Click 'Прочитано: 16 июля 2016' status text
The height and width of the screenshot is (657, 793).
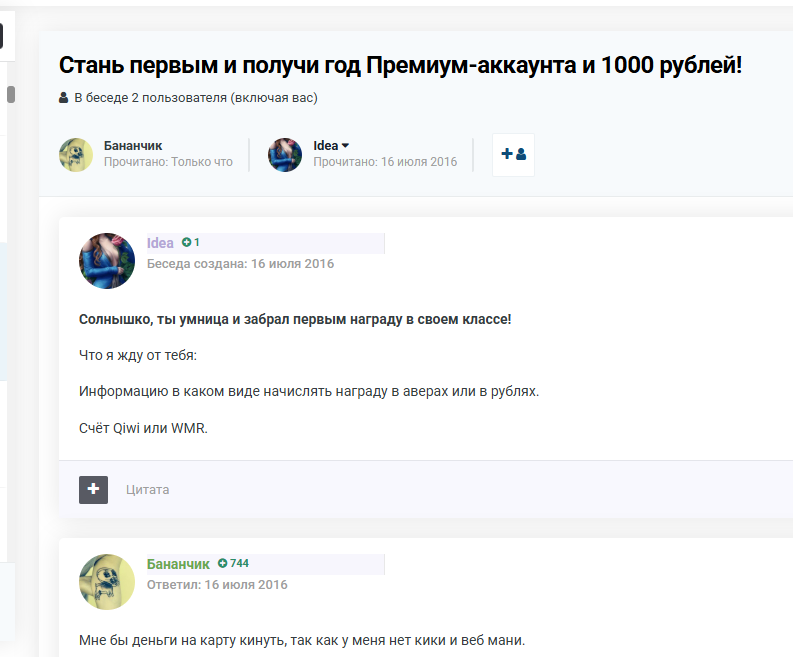click(x=385, y=162)
